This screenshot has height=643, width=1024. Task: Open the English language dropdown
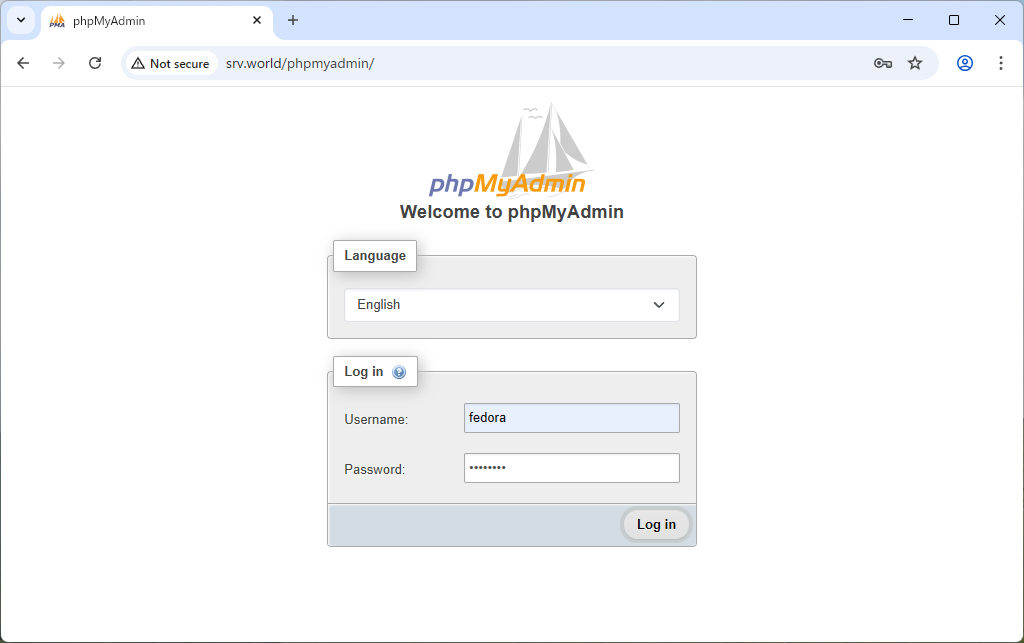coord(511,305)
